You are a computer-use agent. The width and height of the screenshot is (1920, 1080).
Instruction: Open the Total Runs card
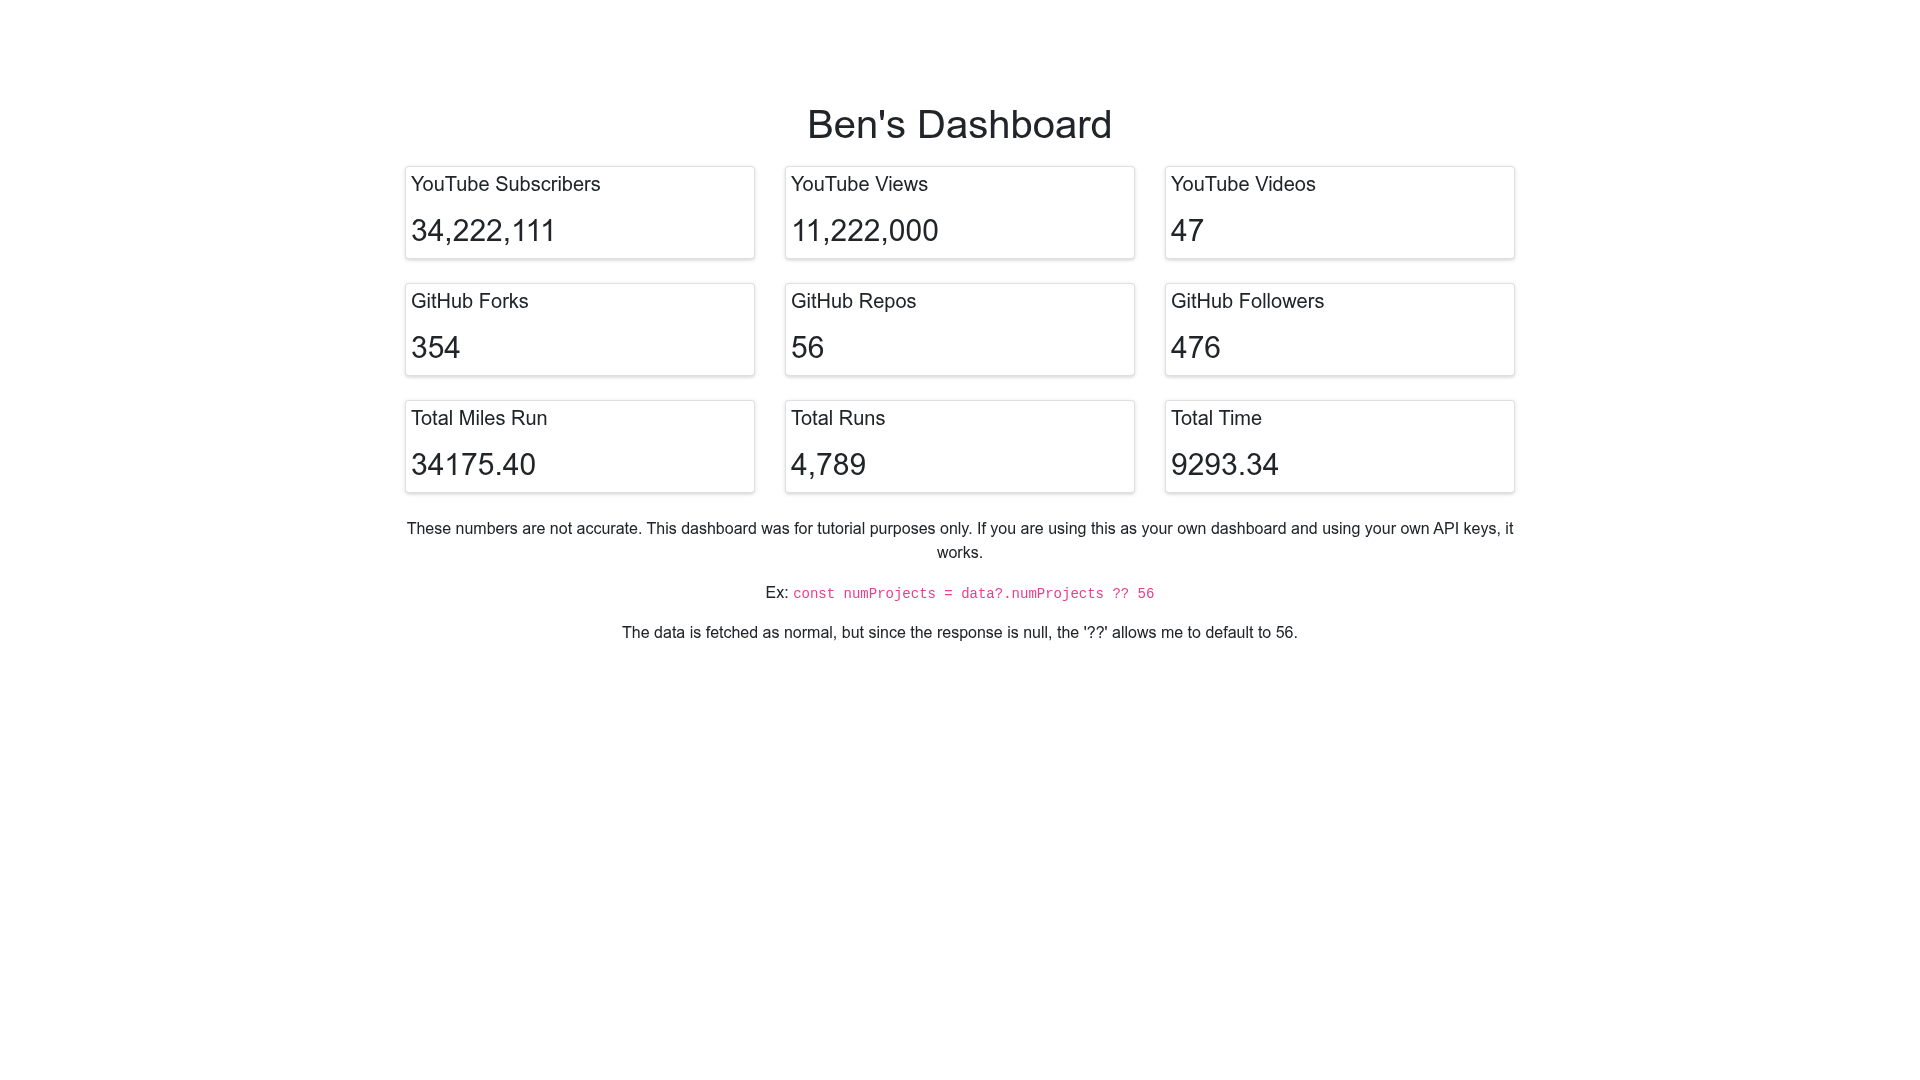click(x=960, y=447)
